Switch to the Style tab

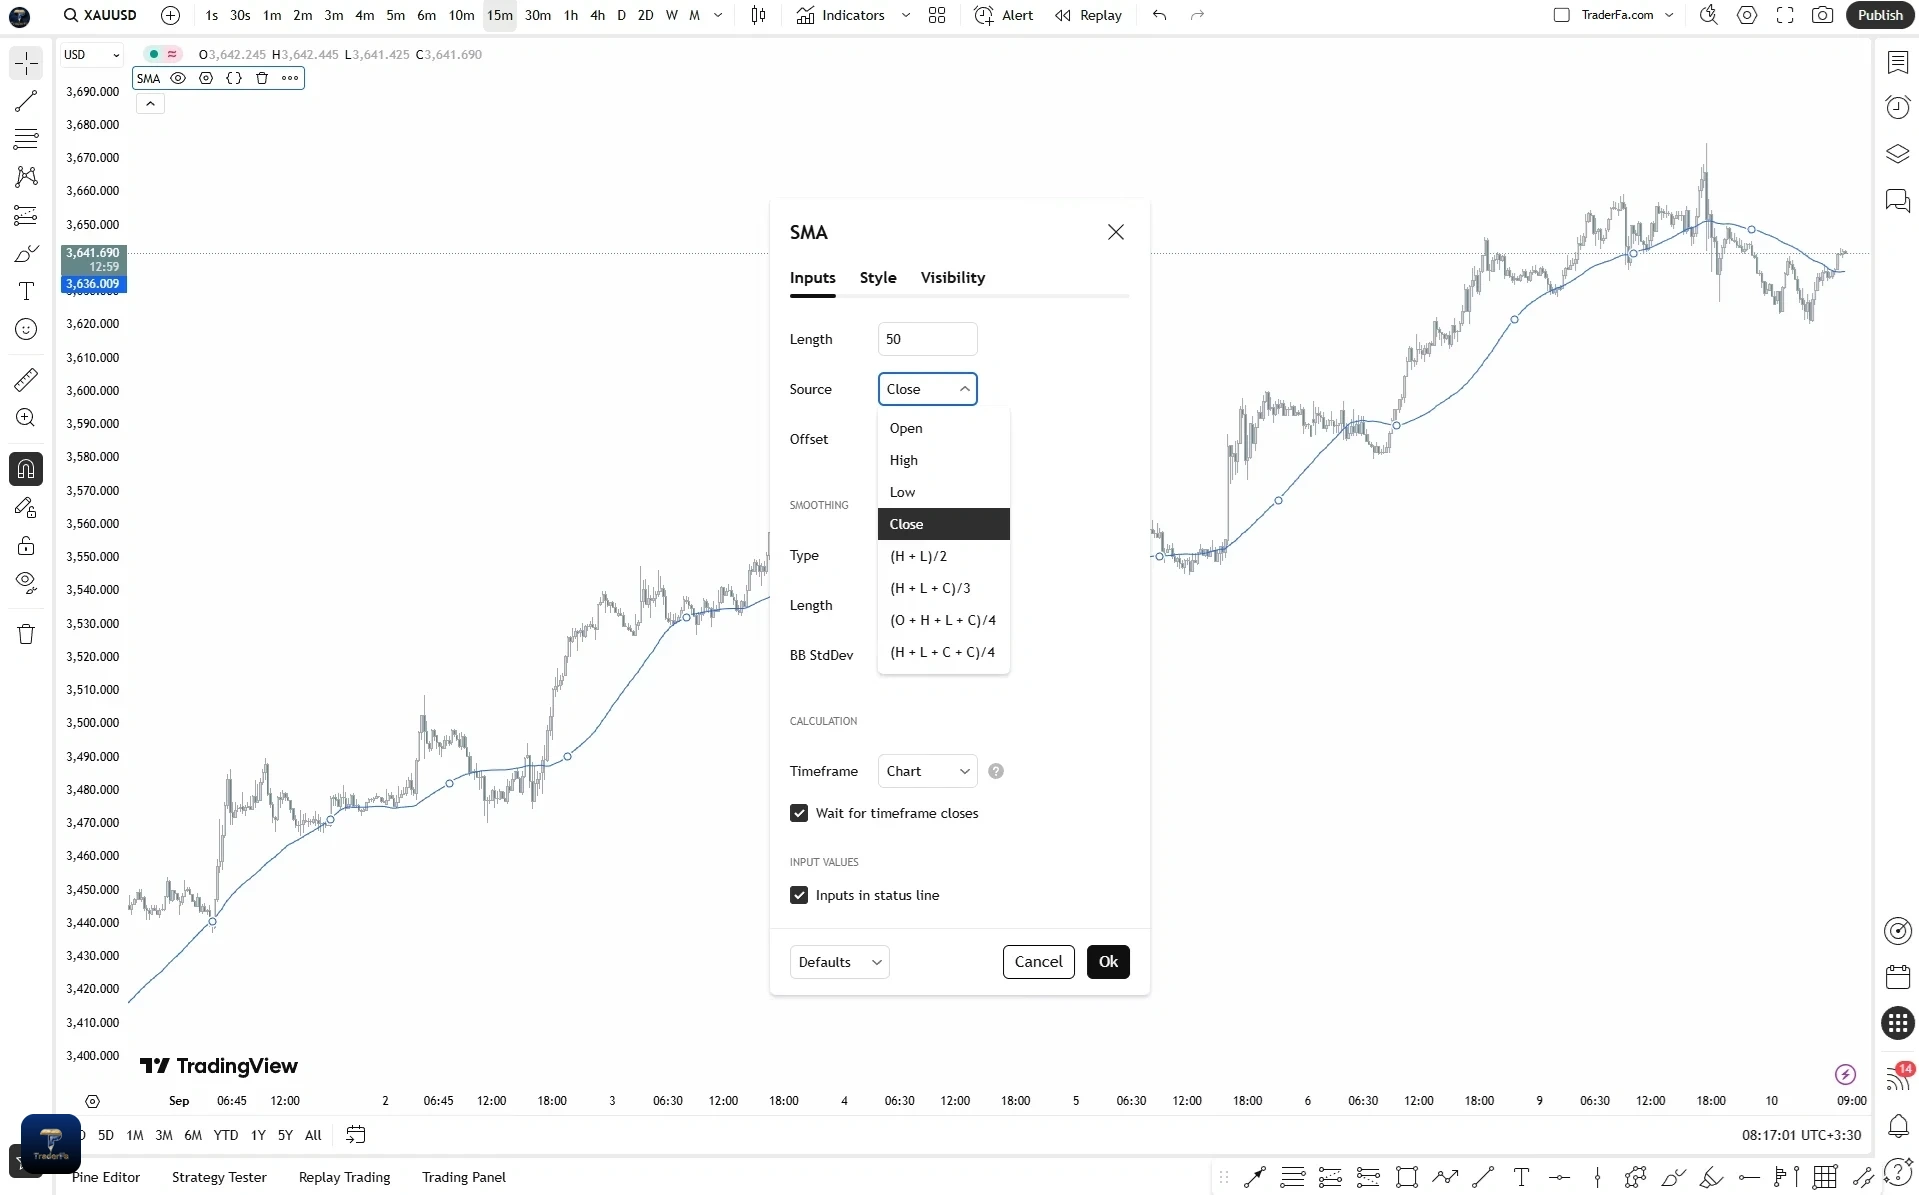pos(878,278)
